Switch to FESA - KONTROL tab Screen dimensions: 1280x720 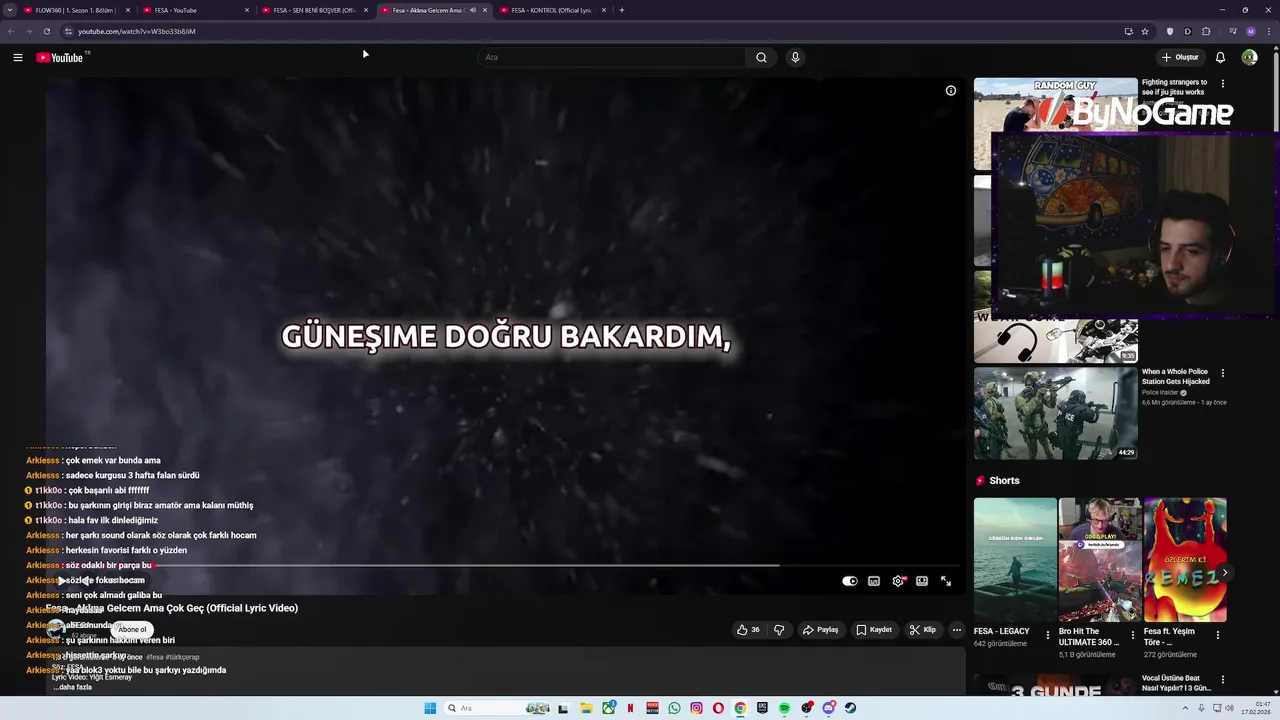click(551, 10)
